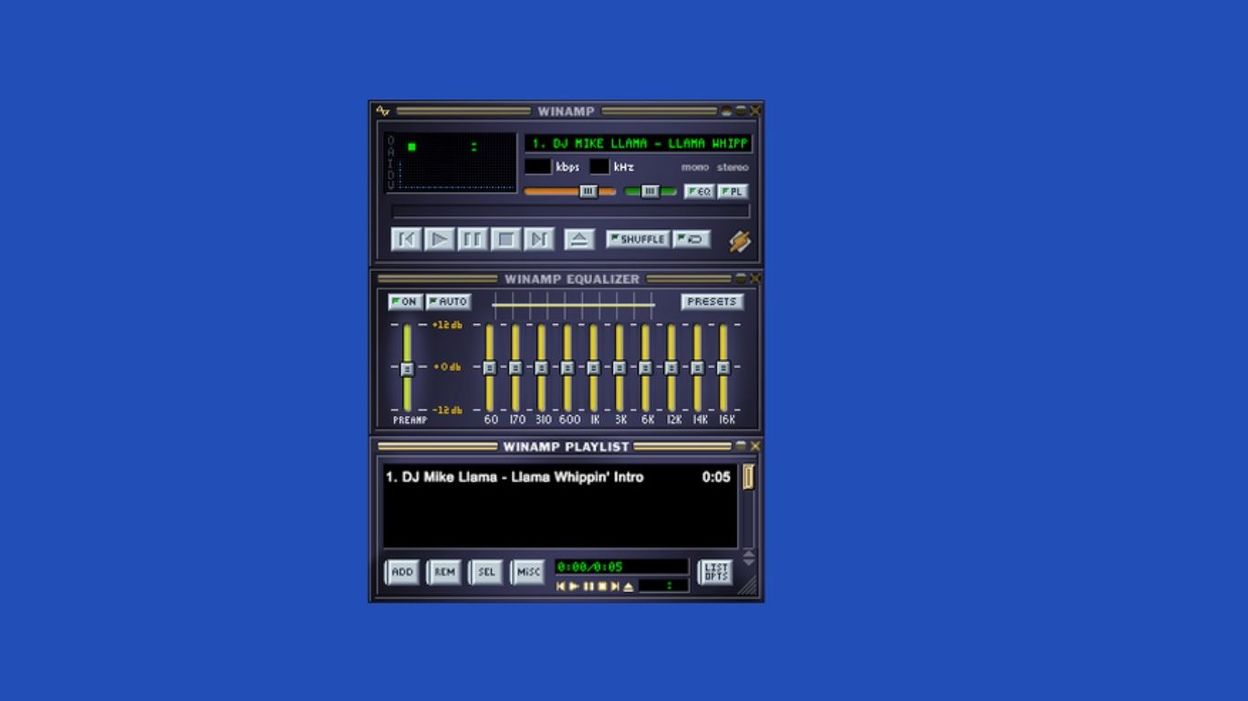Open the playlist ADD menu
This screenshot has width=1248, height=701.
(402, 572)
